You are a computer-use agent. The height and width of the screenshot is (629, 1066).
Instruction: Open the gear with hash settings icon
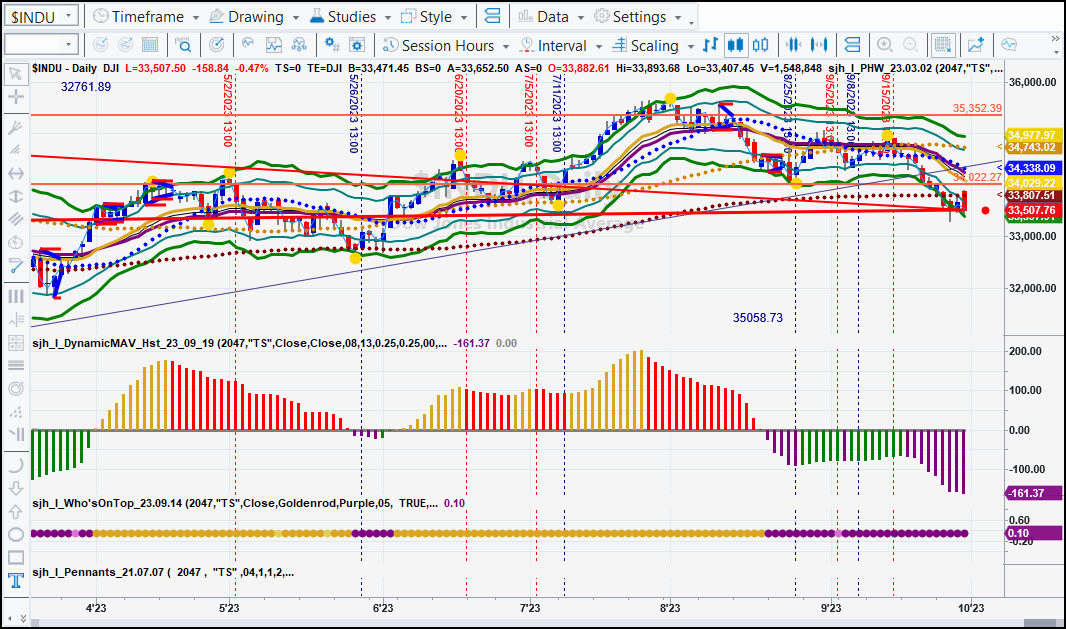[332, 46]
